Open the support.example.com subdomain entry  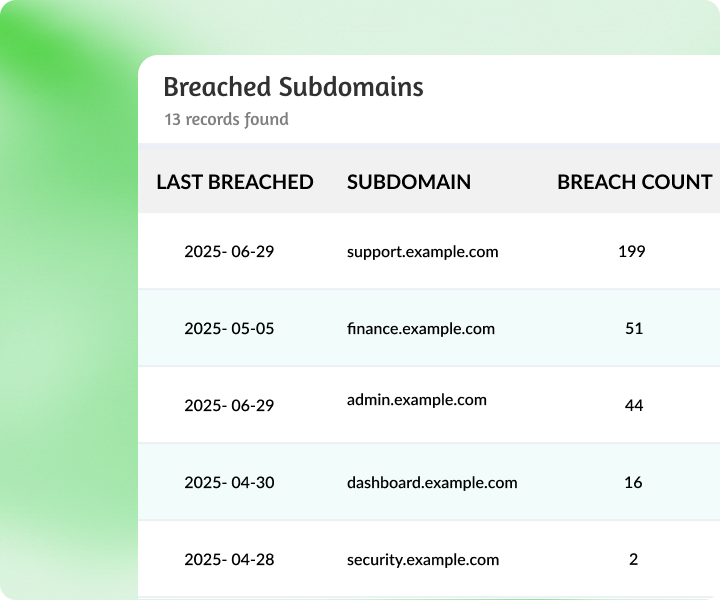point(422,251)
